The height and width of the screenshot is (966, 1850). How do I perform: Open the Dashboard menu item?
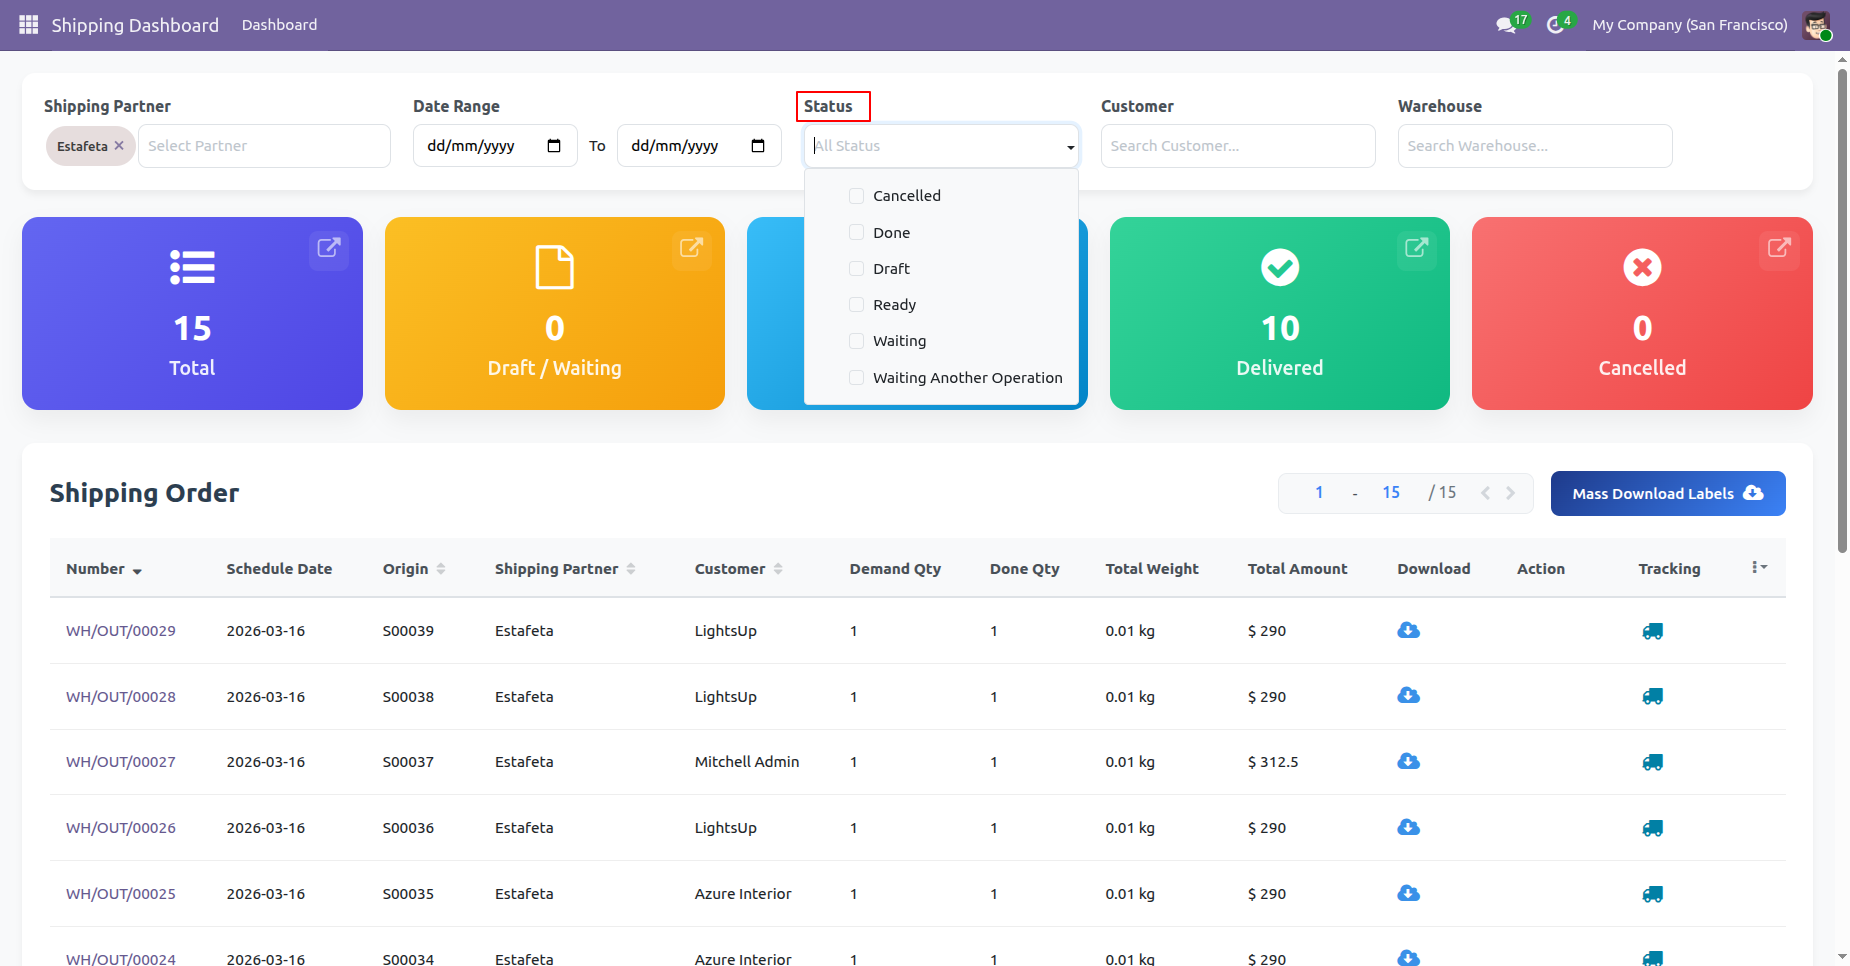[279, 25]
